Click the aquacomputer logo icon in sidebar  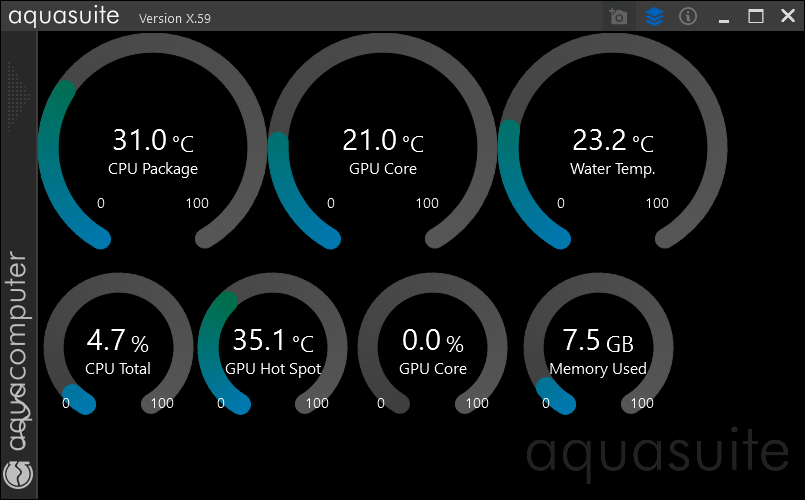pyautogui.click(x=18, y=472)
